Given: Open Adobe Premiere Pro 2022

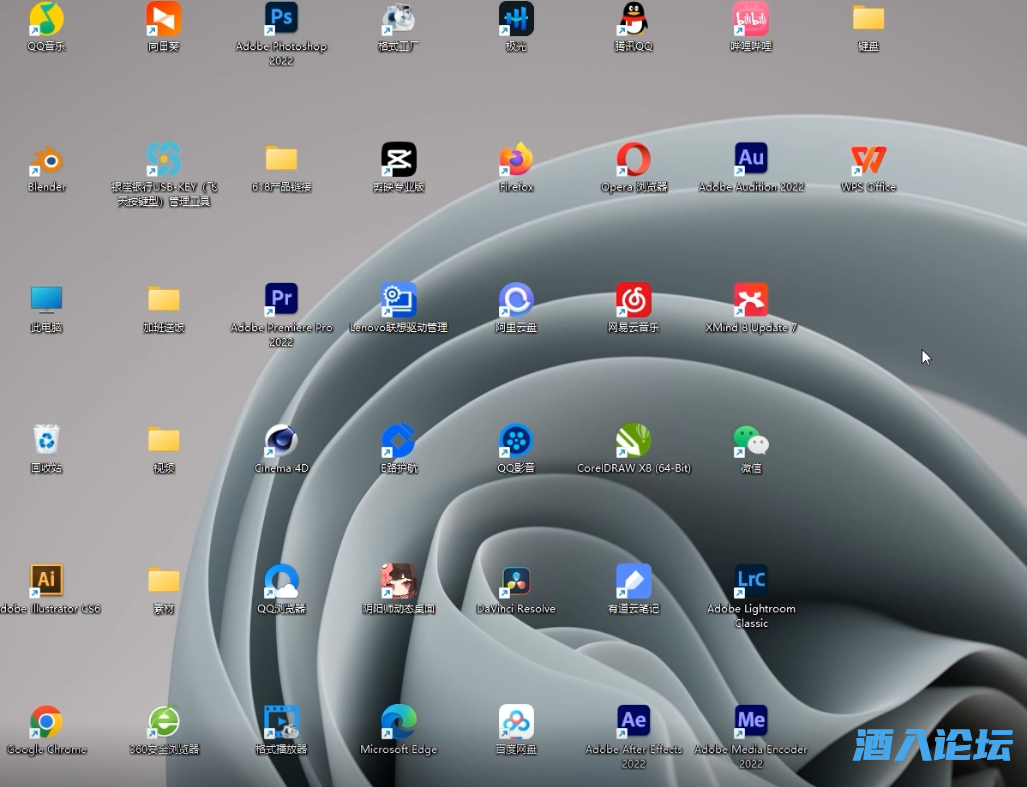Looking at the screenshot, I should 281,298.
